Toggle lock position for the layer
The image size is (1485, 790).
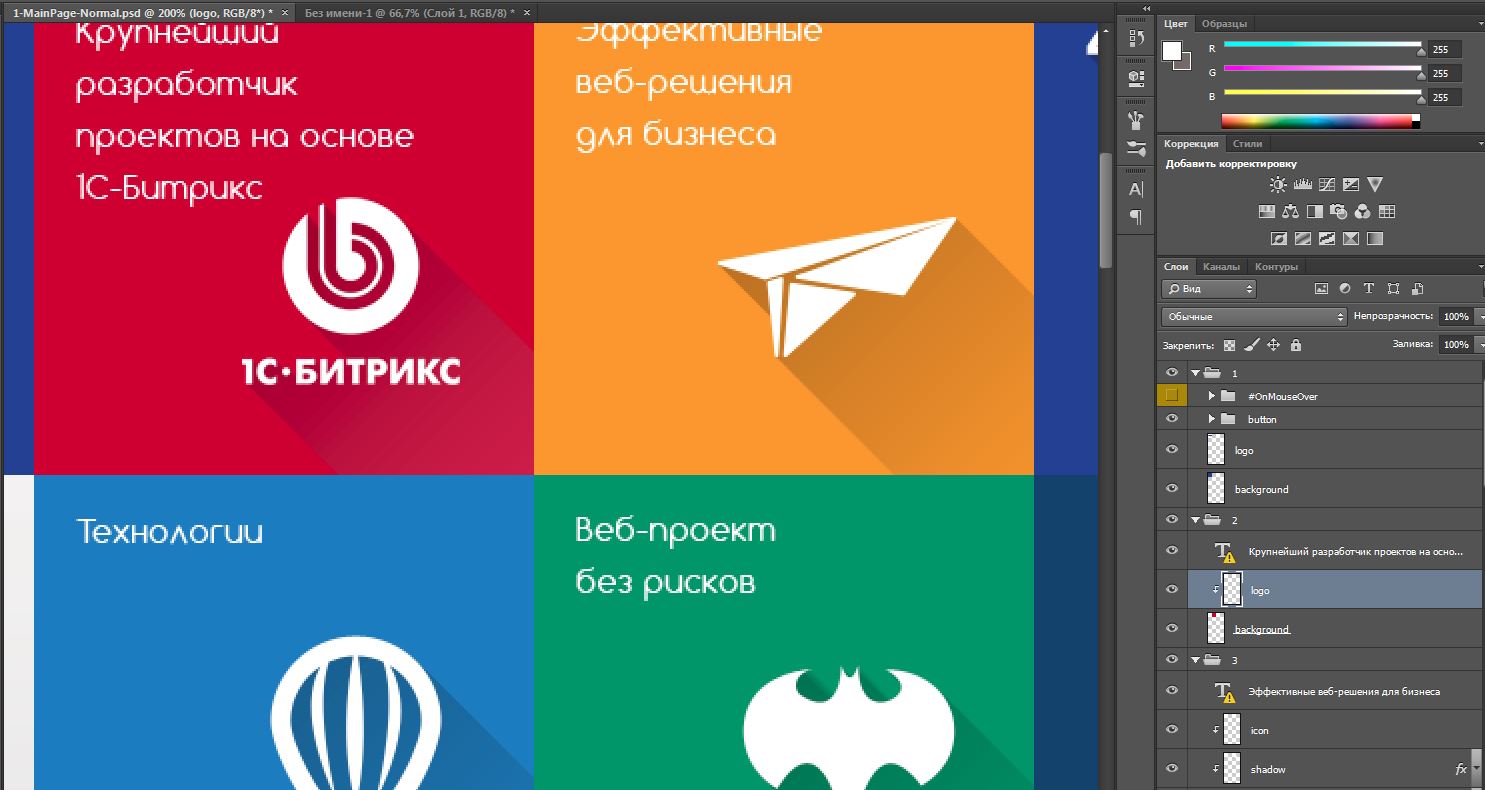coord(1273,345)
